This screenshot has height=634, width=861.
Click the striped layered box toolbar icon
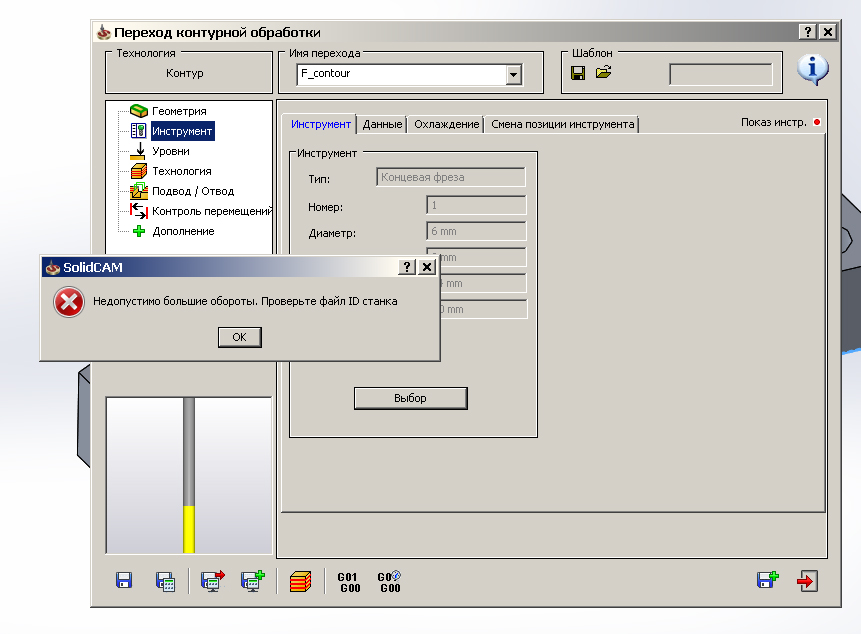(300, 581)
